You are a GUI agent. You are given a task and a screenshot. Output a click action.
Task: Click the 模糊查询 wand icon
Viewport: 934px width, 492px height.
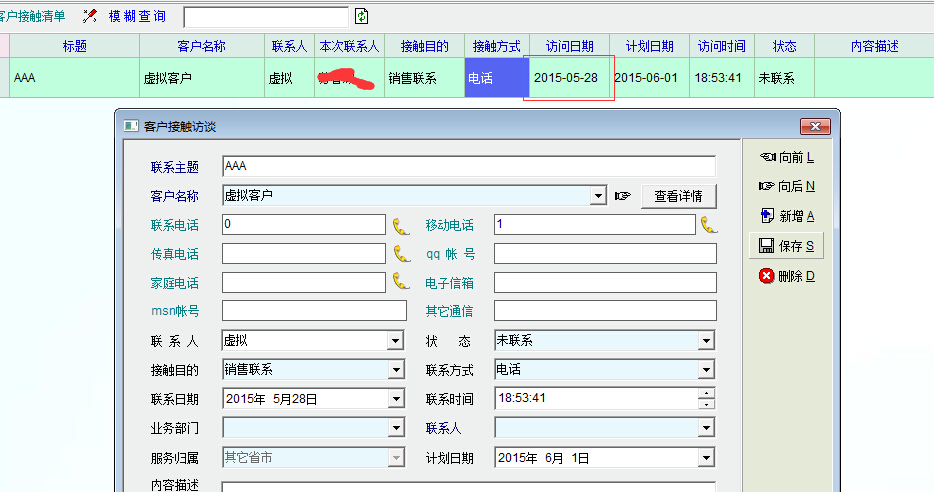(x=90, y=16)
